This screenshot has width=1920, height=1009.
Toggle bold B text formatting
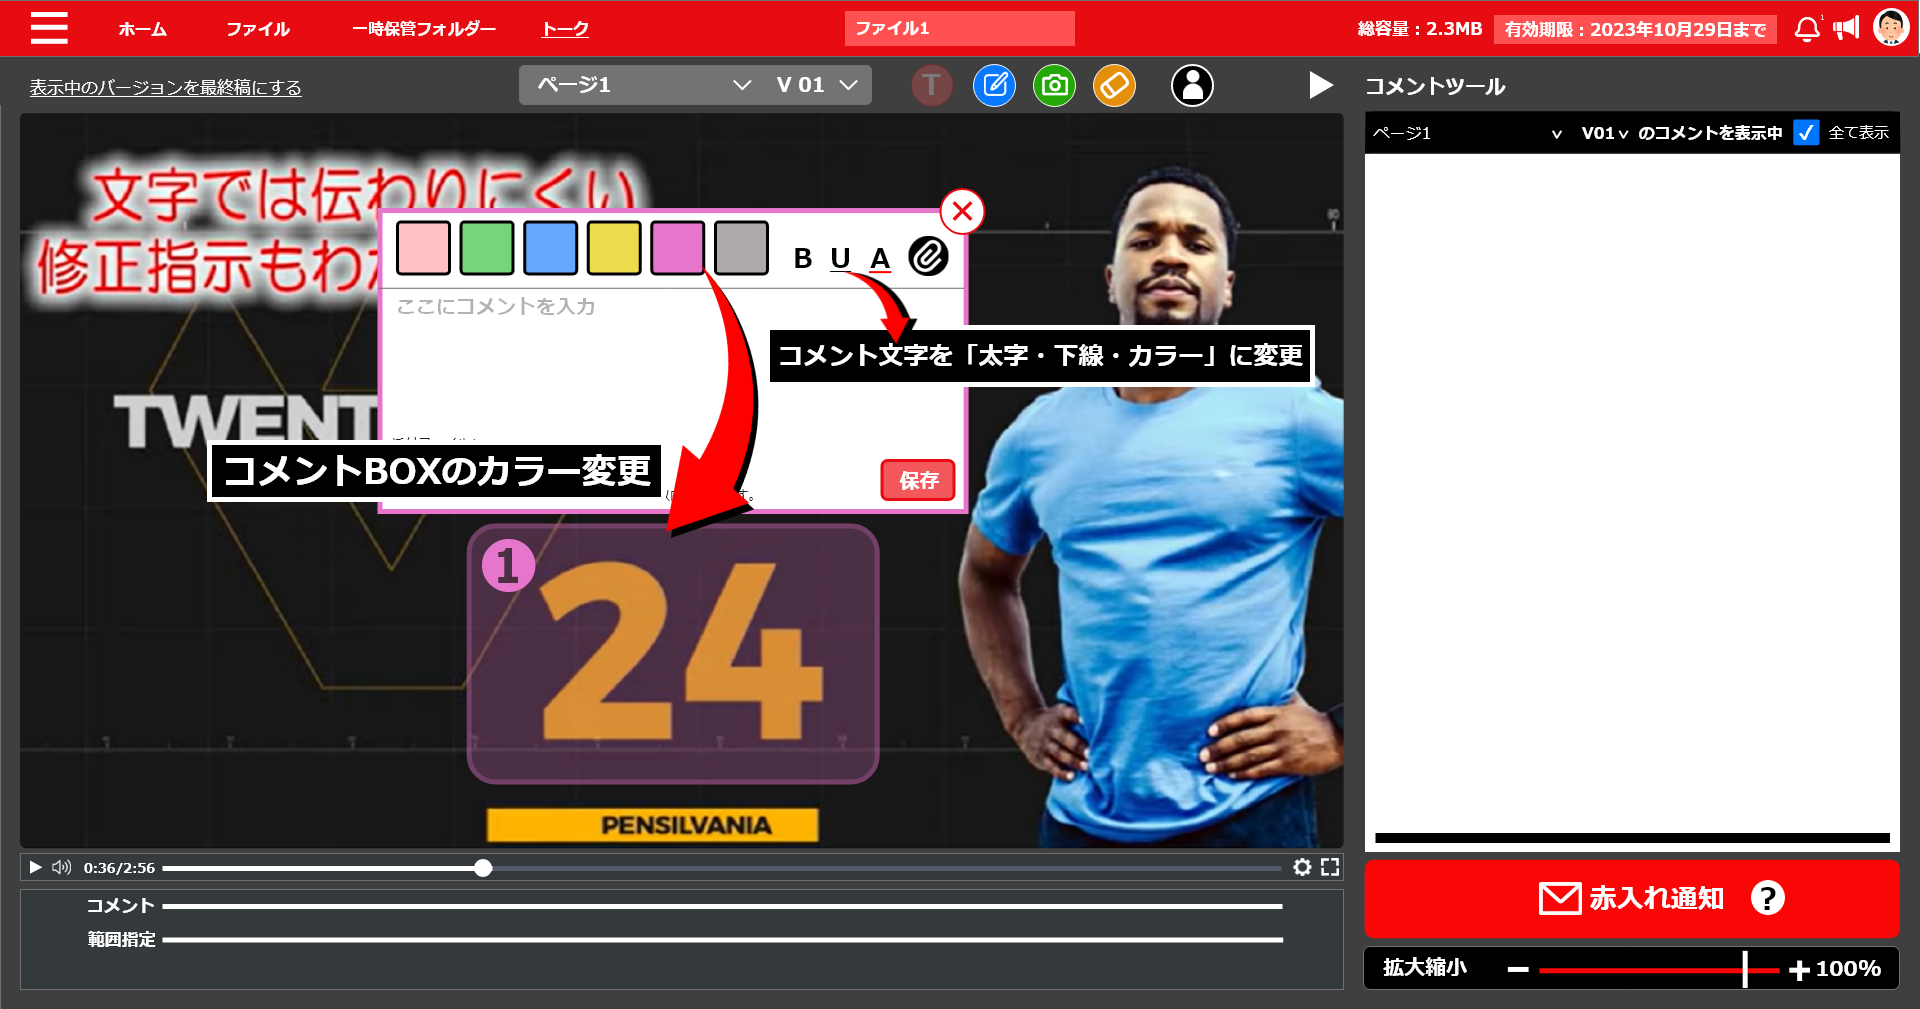pyautogui.click(x=802, y=259)
